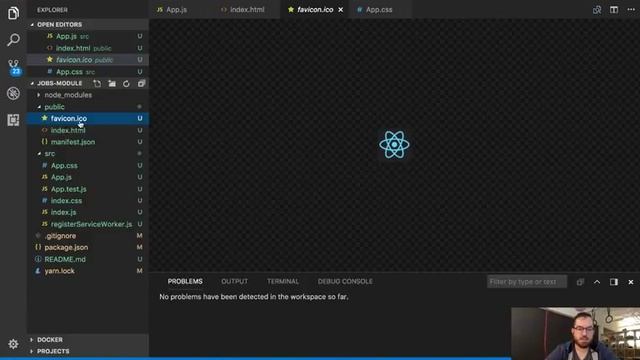Screen dimensions: 640x360
Task: Open App.test.js in the explorer
Action: [88, 189]
